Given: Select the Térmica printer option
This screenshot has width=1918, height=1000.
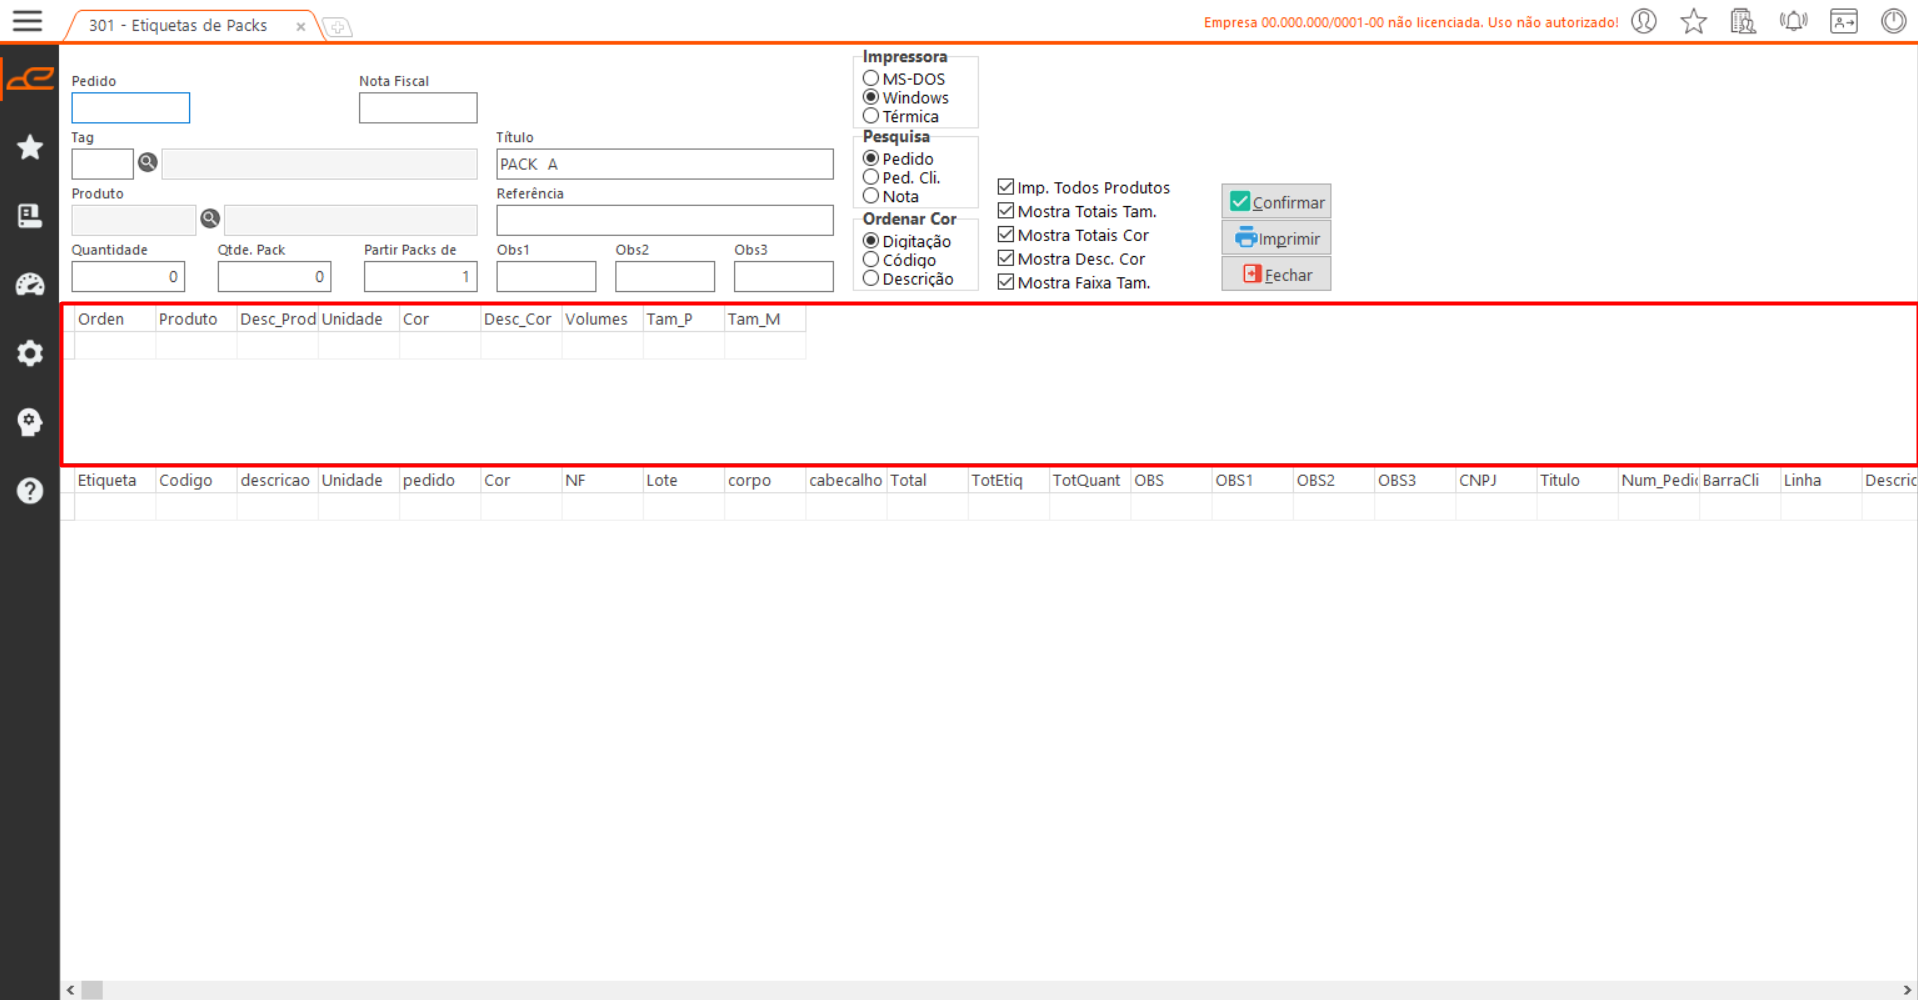Looking at the screenshot, I should click(871, 117).
